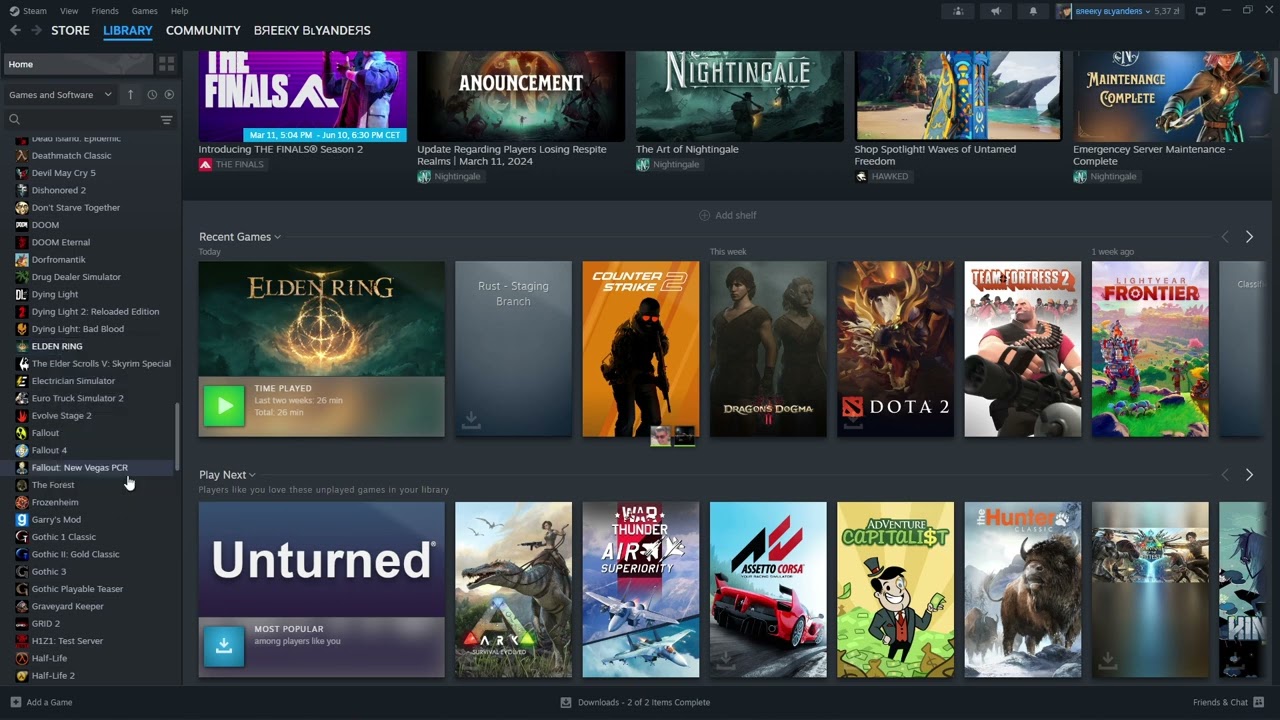Advance Recent Games shelf with right arrow
This screenshot has width=1280, height=720.
click(x=1249, y=237)
